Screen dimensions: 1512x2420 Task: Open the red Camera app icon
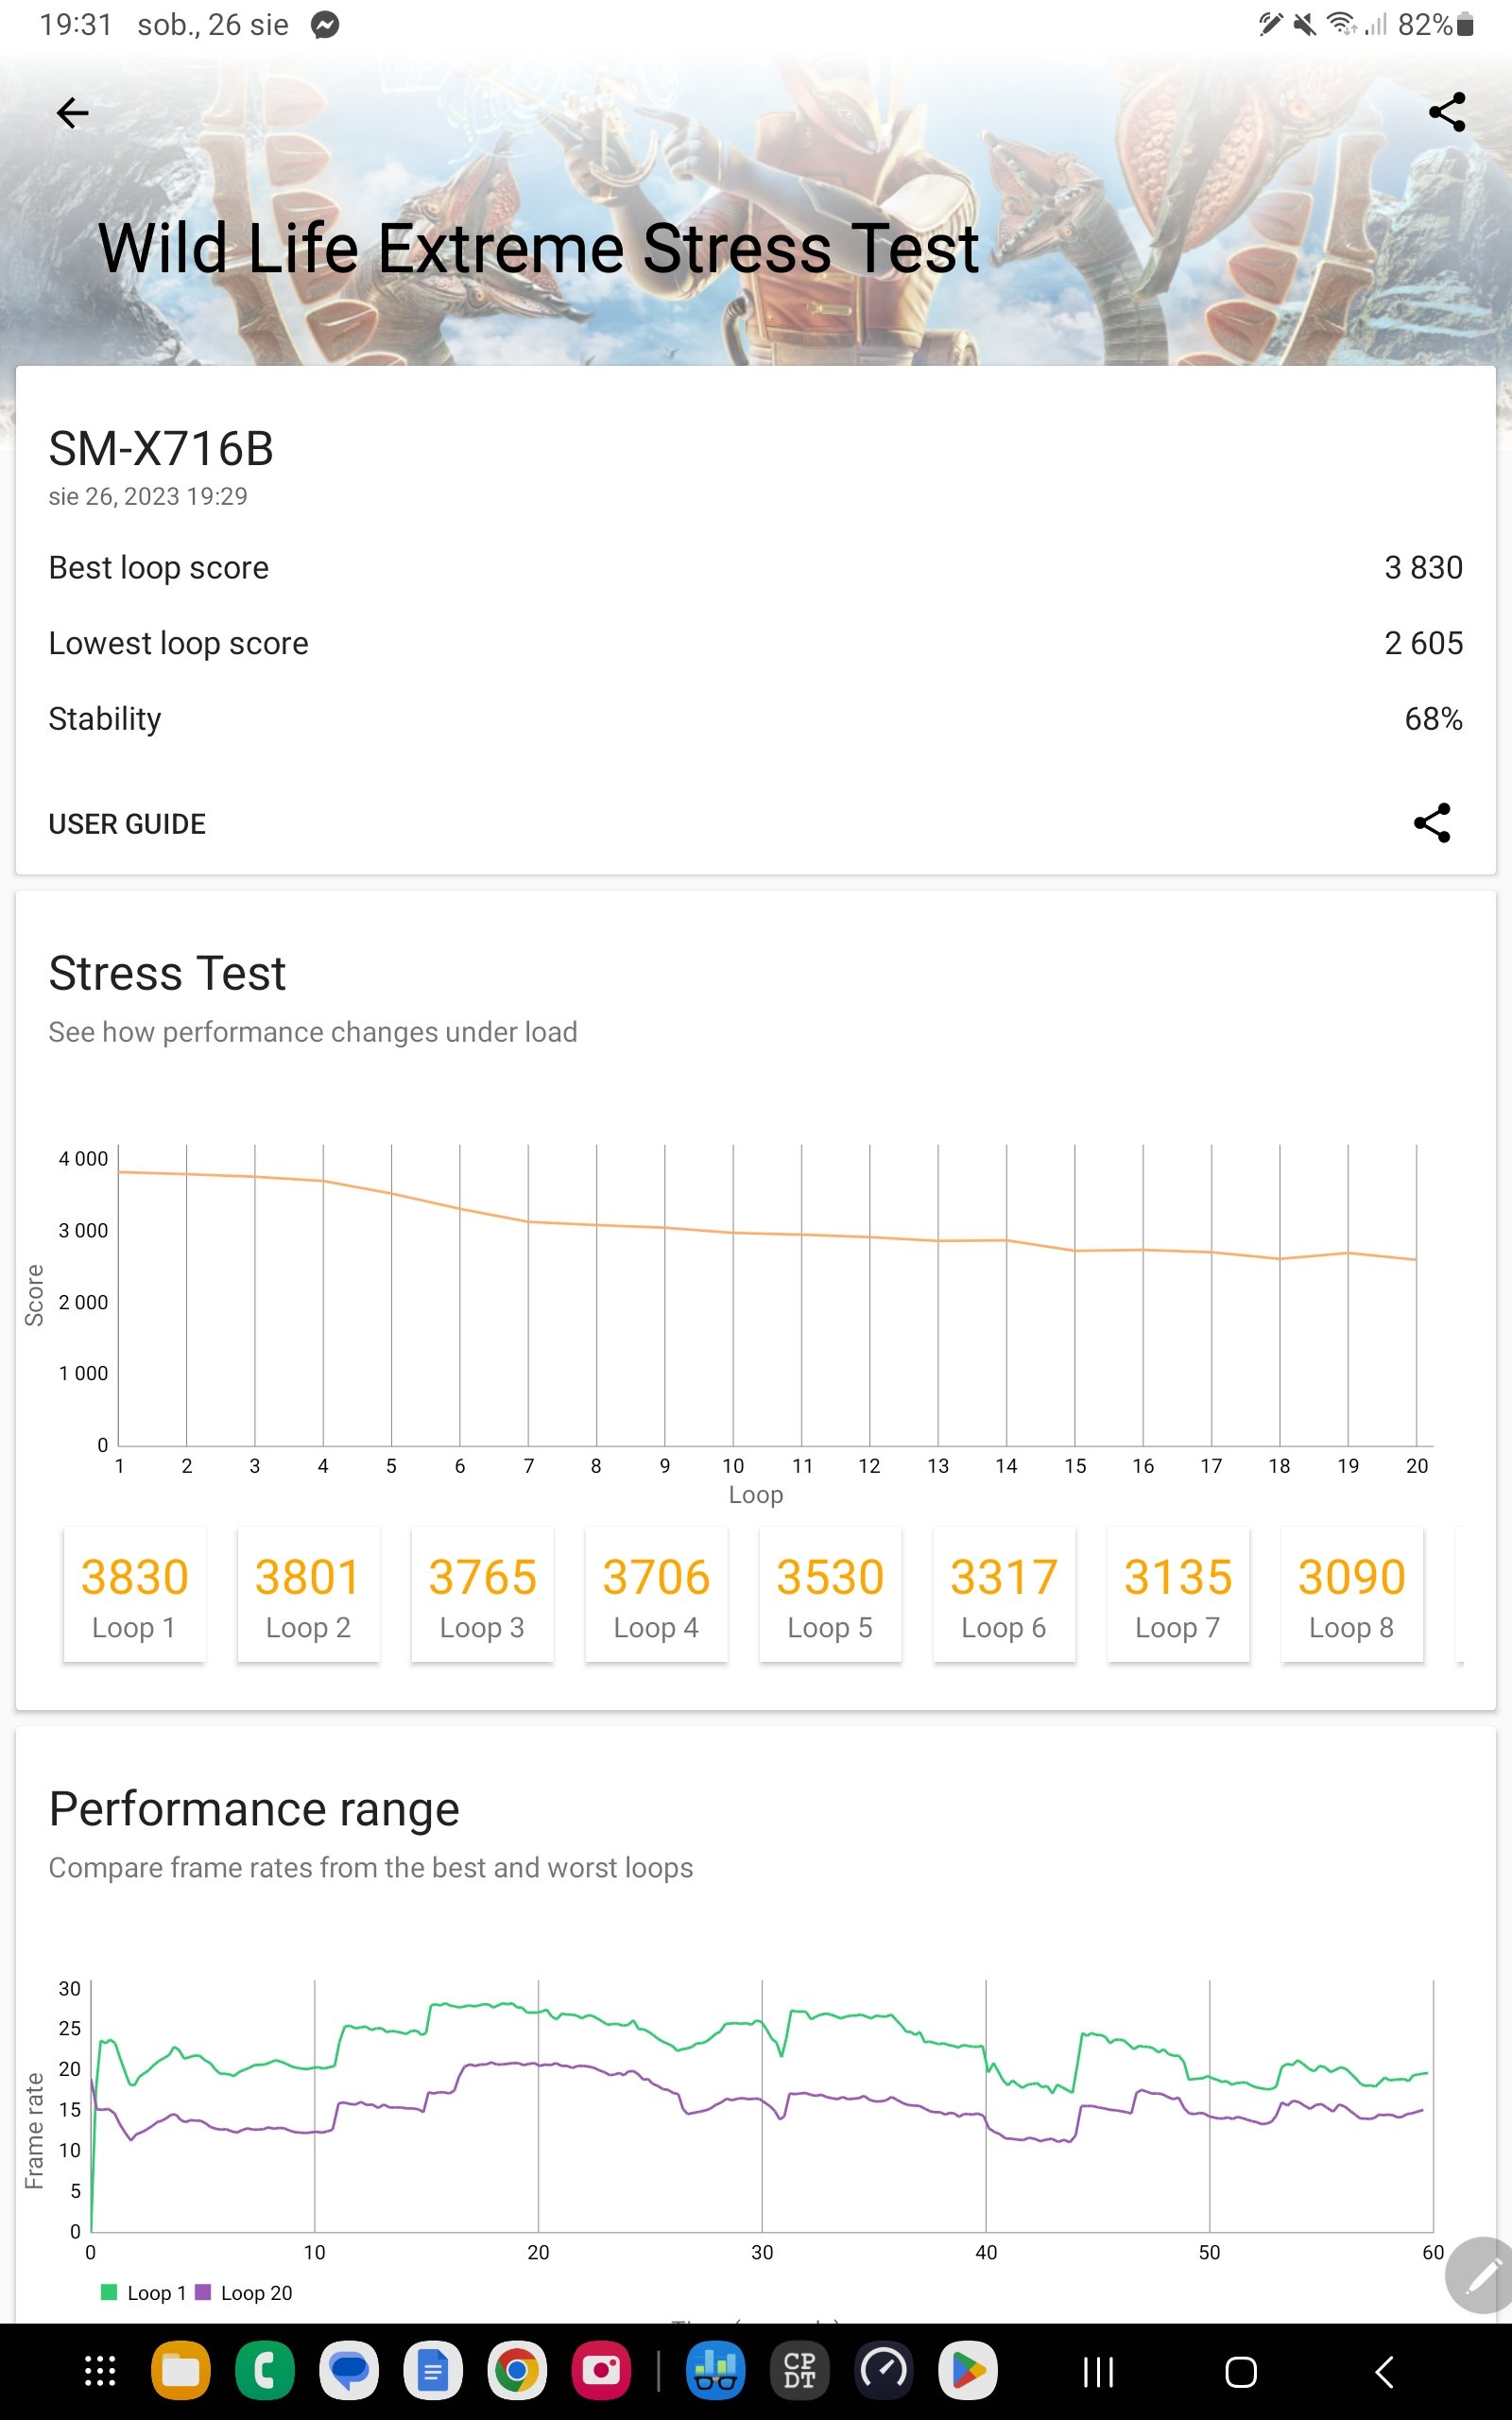601,2371
